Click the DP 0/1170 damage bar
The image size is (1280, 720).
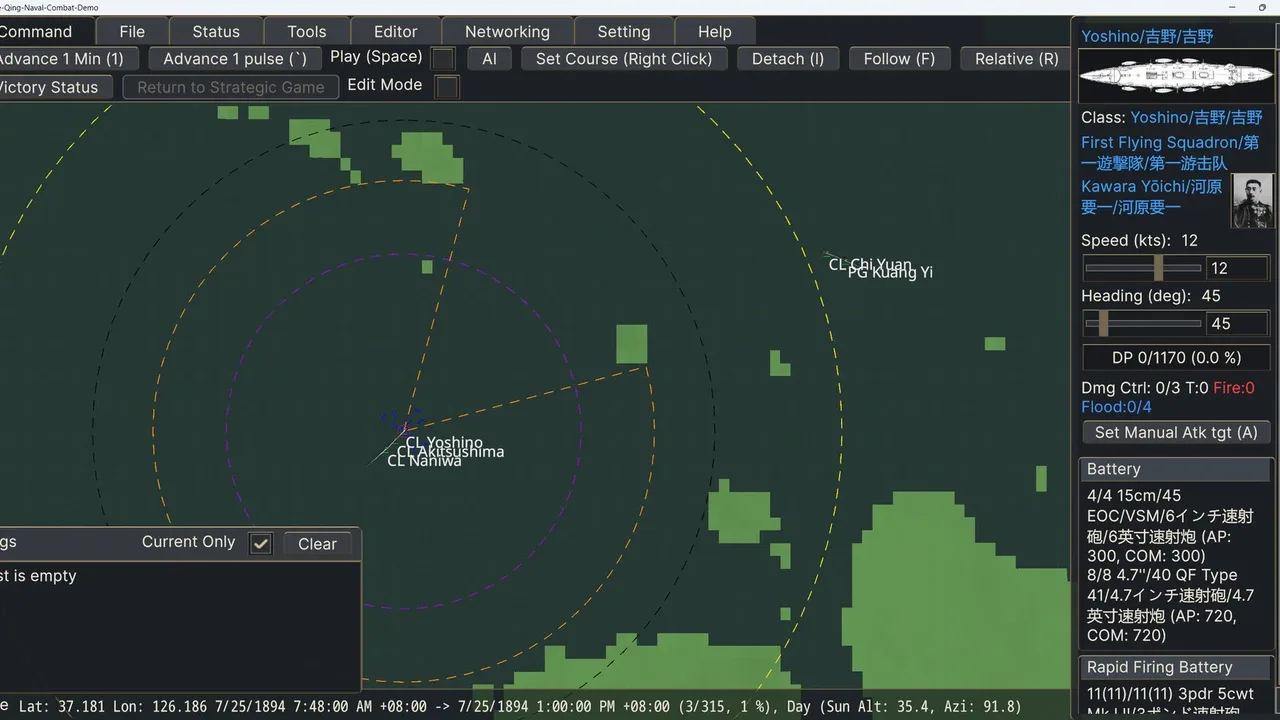click(1176, 357)
